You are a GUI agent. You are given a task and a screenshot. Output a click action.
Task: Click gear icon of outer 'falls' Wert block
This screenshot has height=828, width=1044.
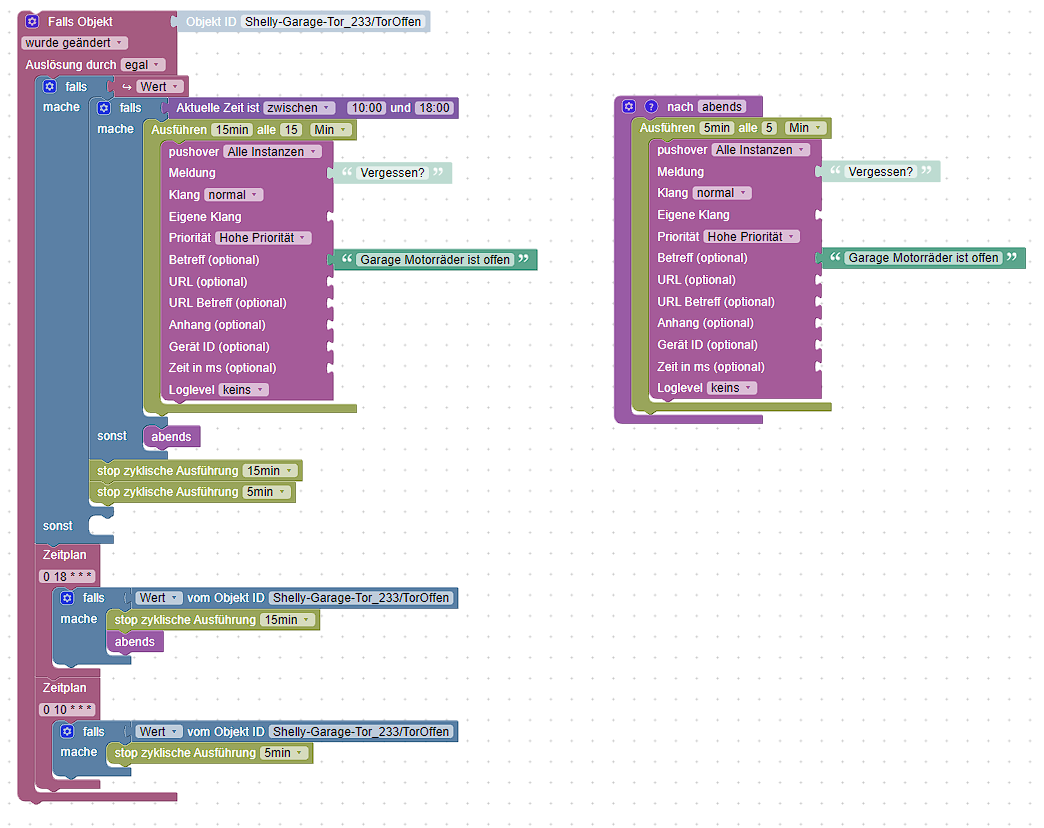(49, 87)
